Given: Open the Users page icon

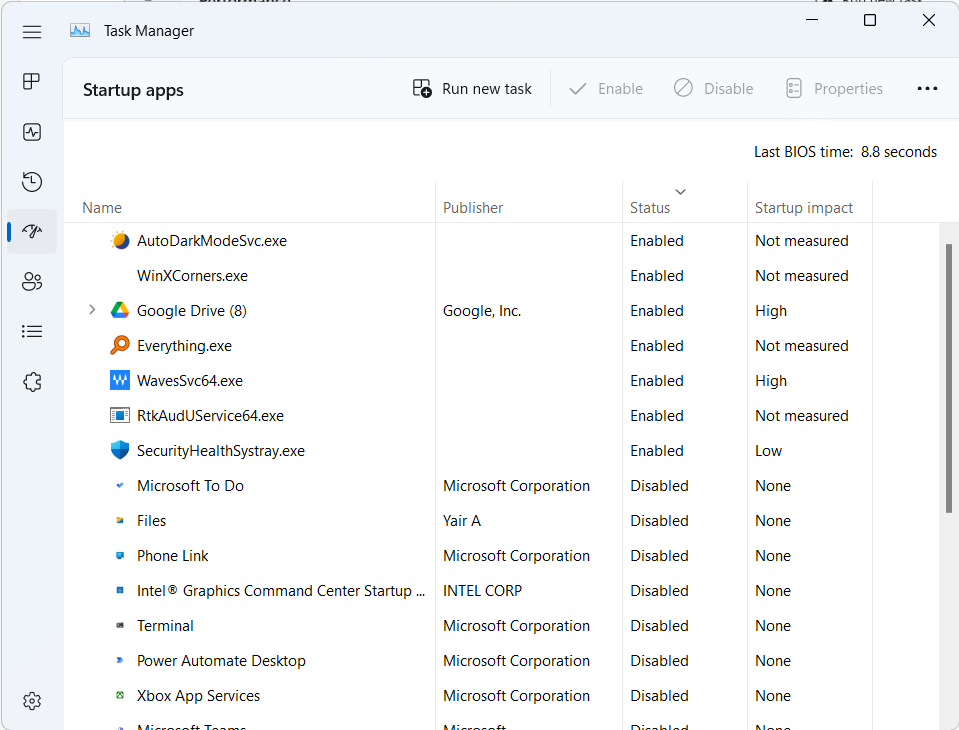Looking at the screenshot, I should tap(32, 281).
